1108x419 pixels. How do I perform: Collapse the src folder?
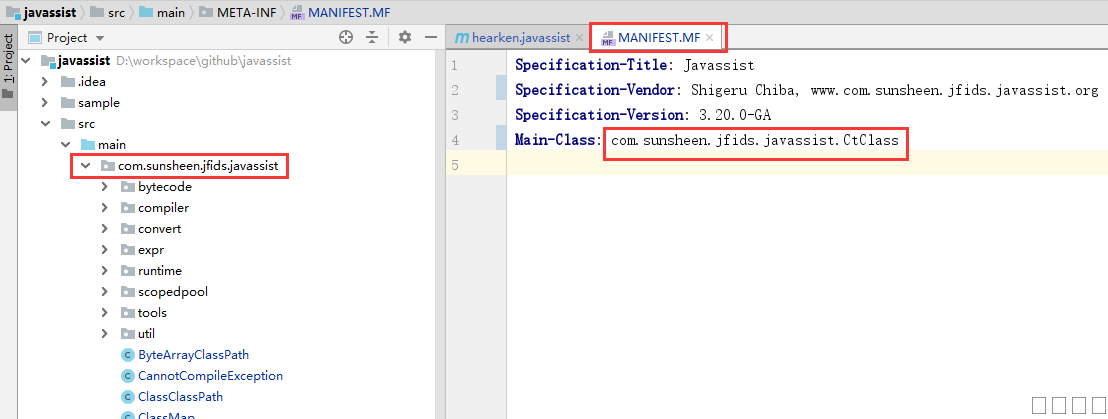click(45, 124)
